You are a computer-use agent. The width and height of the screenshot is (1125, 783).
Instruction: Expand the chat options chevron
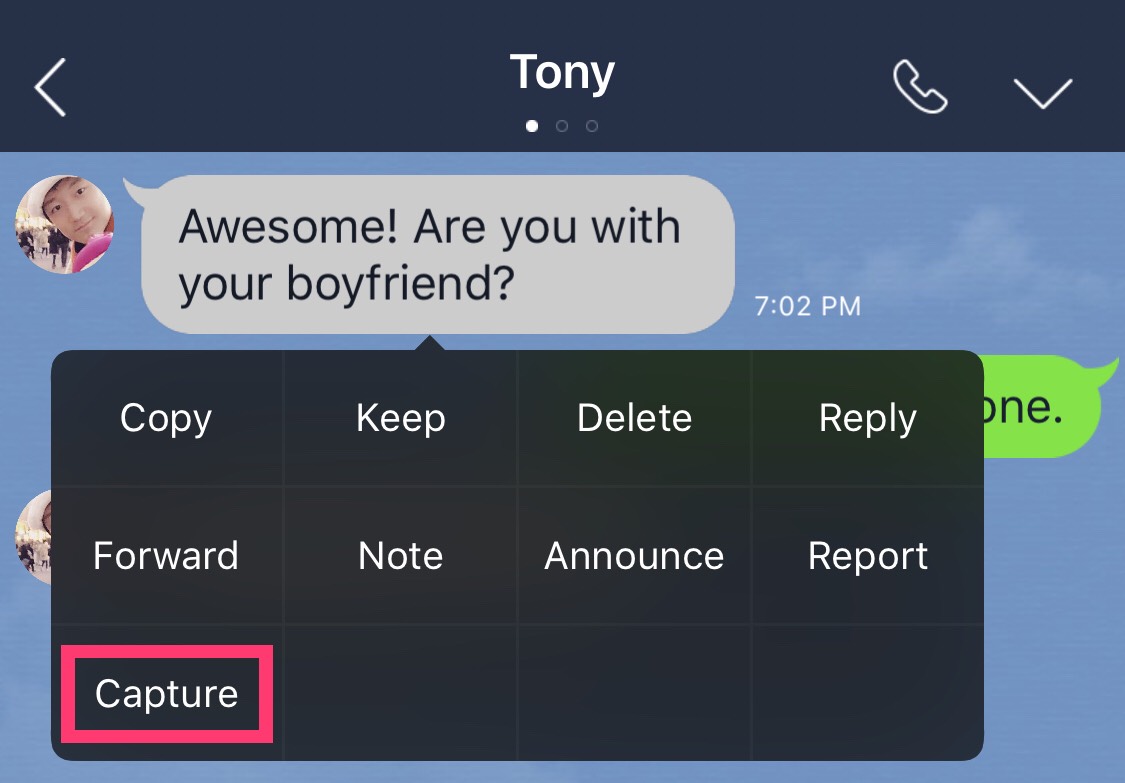[x=1042, y=92]
